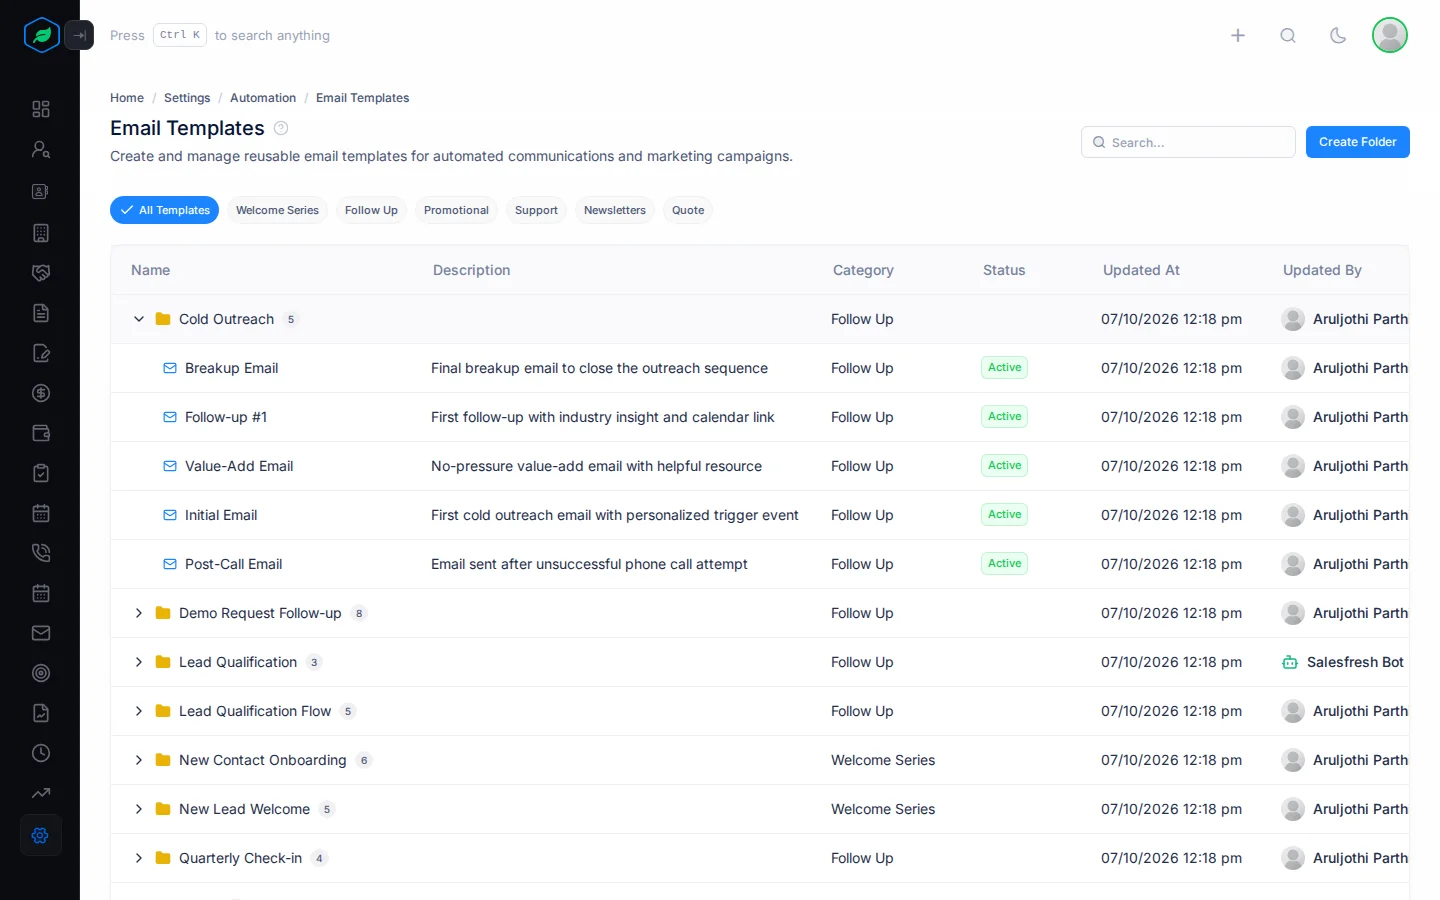Expand the New Lead Welcome folder chevron
1440x900 pixels.
139,809
